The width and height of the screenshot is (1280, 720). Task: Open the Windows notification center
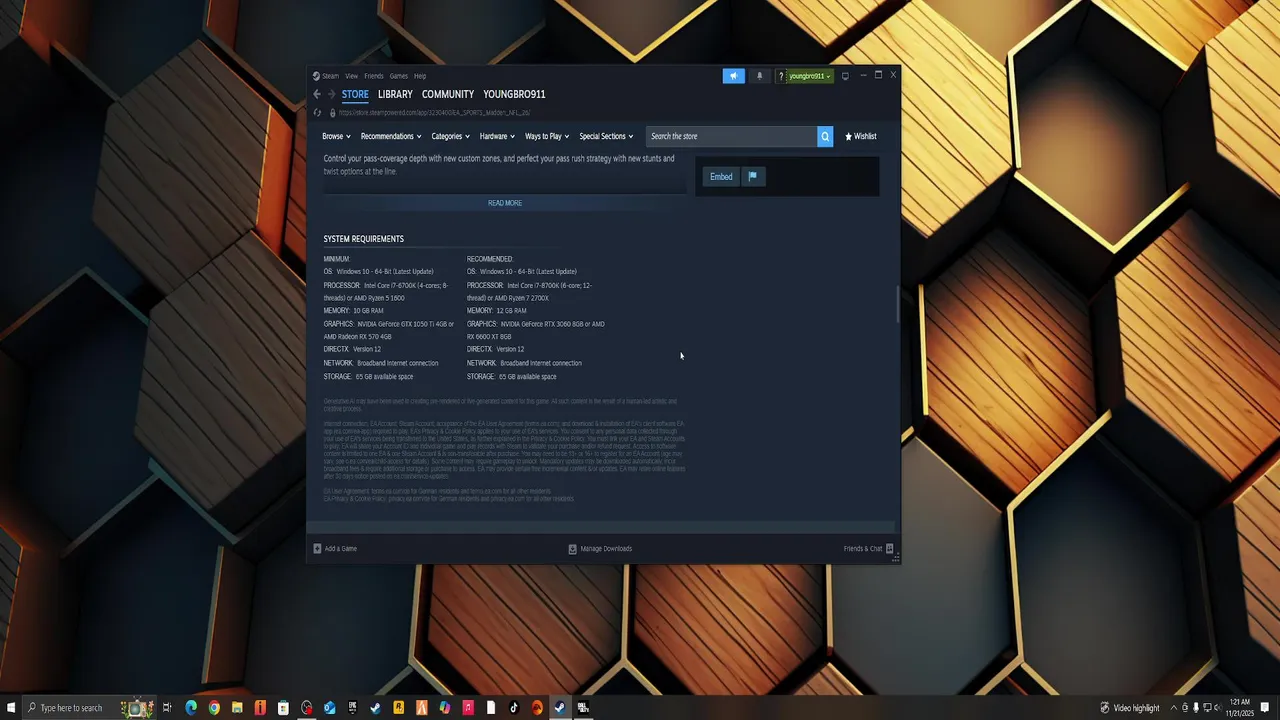[x=1264, y=708]
